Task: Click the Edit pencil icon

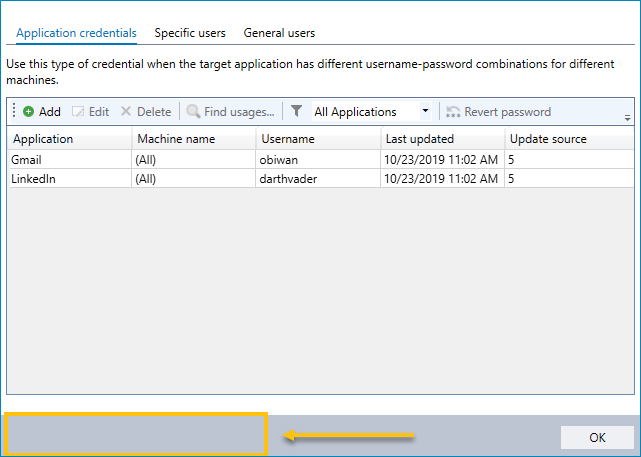Action: coord(78,111)
